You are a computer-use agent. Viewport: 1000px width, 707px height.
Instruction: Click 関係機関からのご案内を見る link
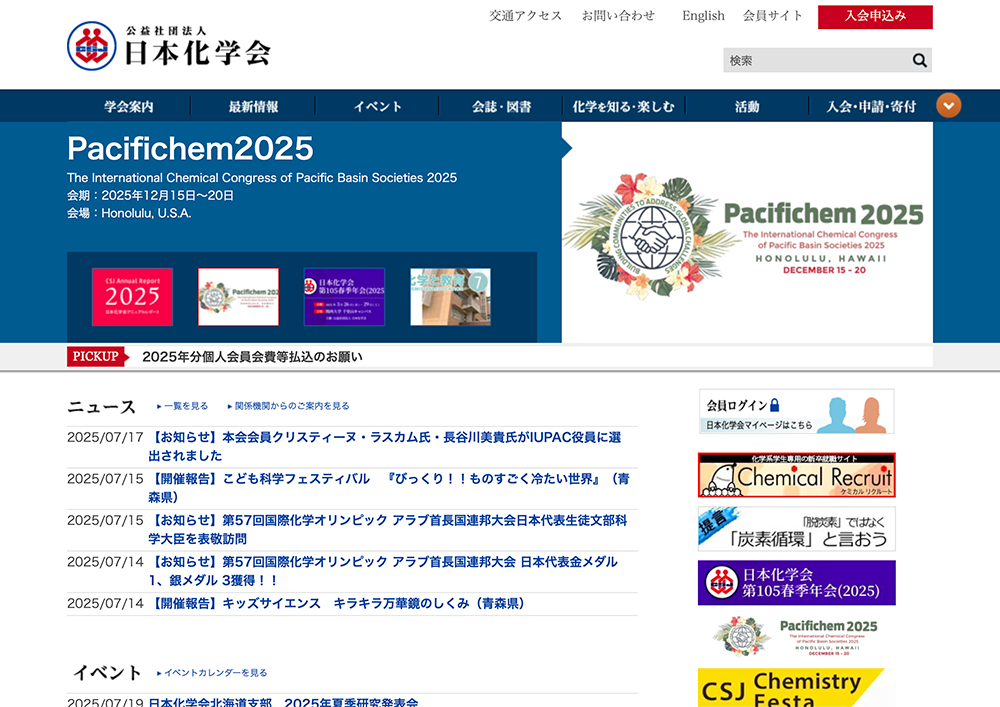[288, 406]
